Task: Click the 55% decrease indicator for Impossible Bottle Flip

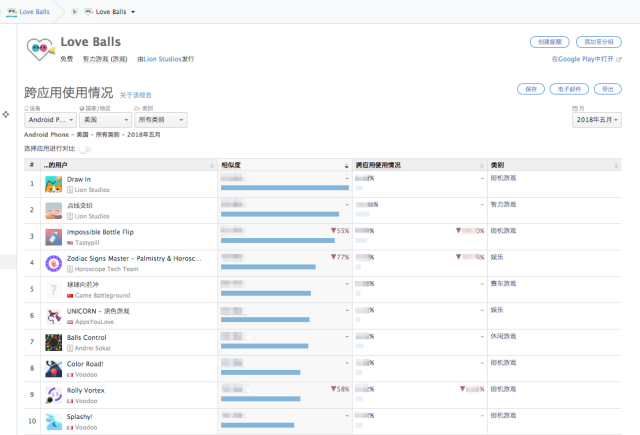Action: 340,231
